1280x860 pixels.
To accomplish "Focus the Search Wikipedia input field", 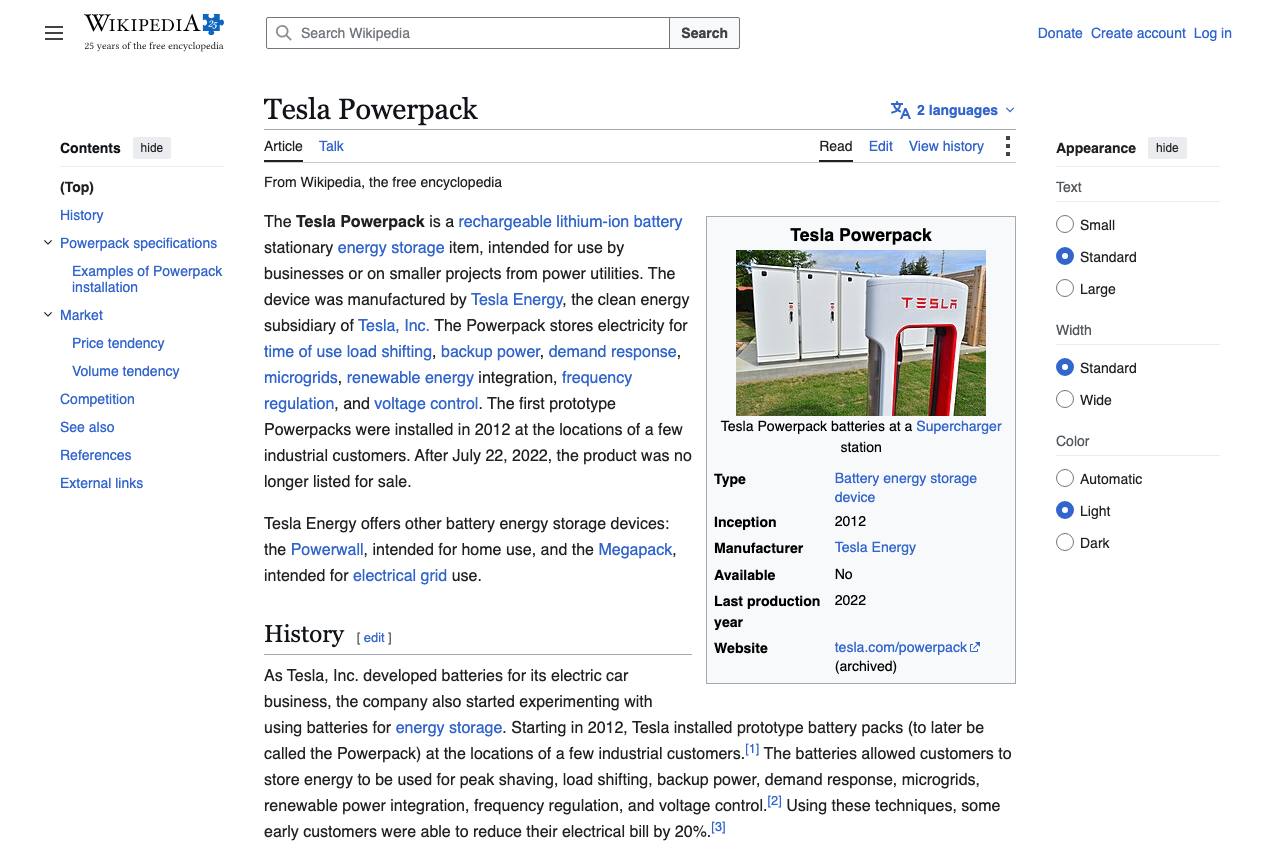I will pos(468,33).
